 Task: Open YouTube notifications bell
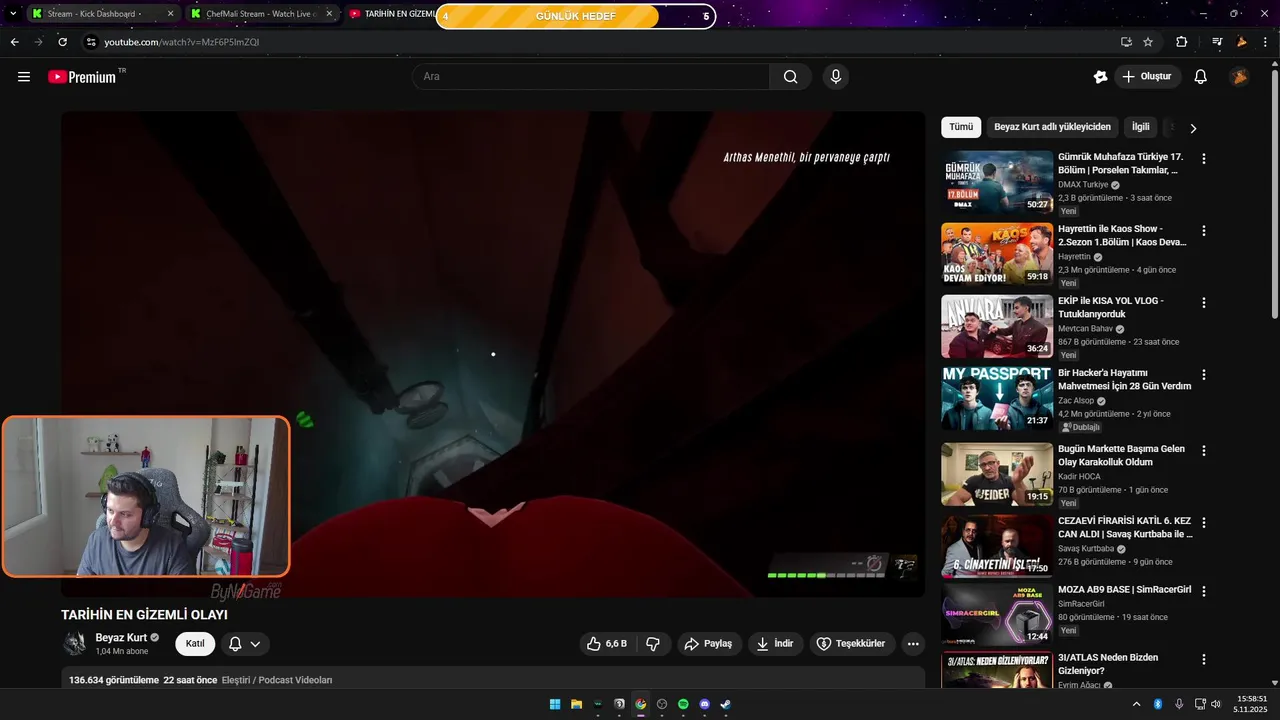(x=1201, y=77)
